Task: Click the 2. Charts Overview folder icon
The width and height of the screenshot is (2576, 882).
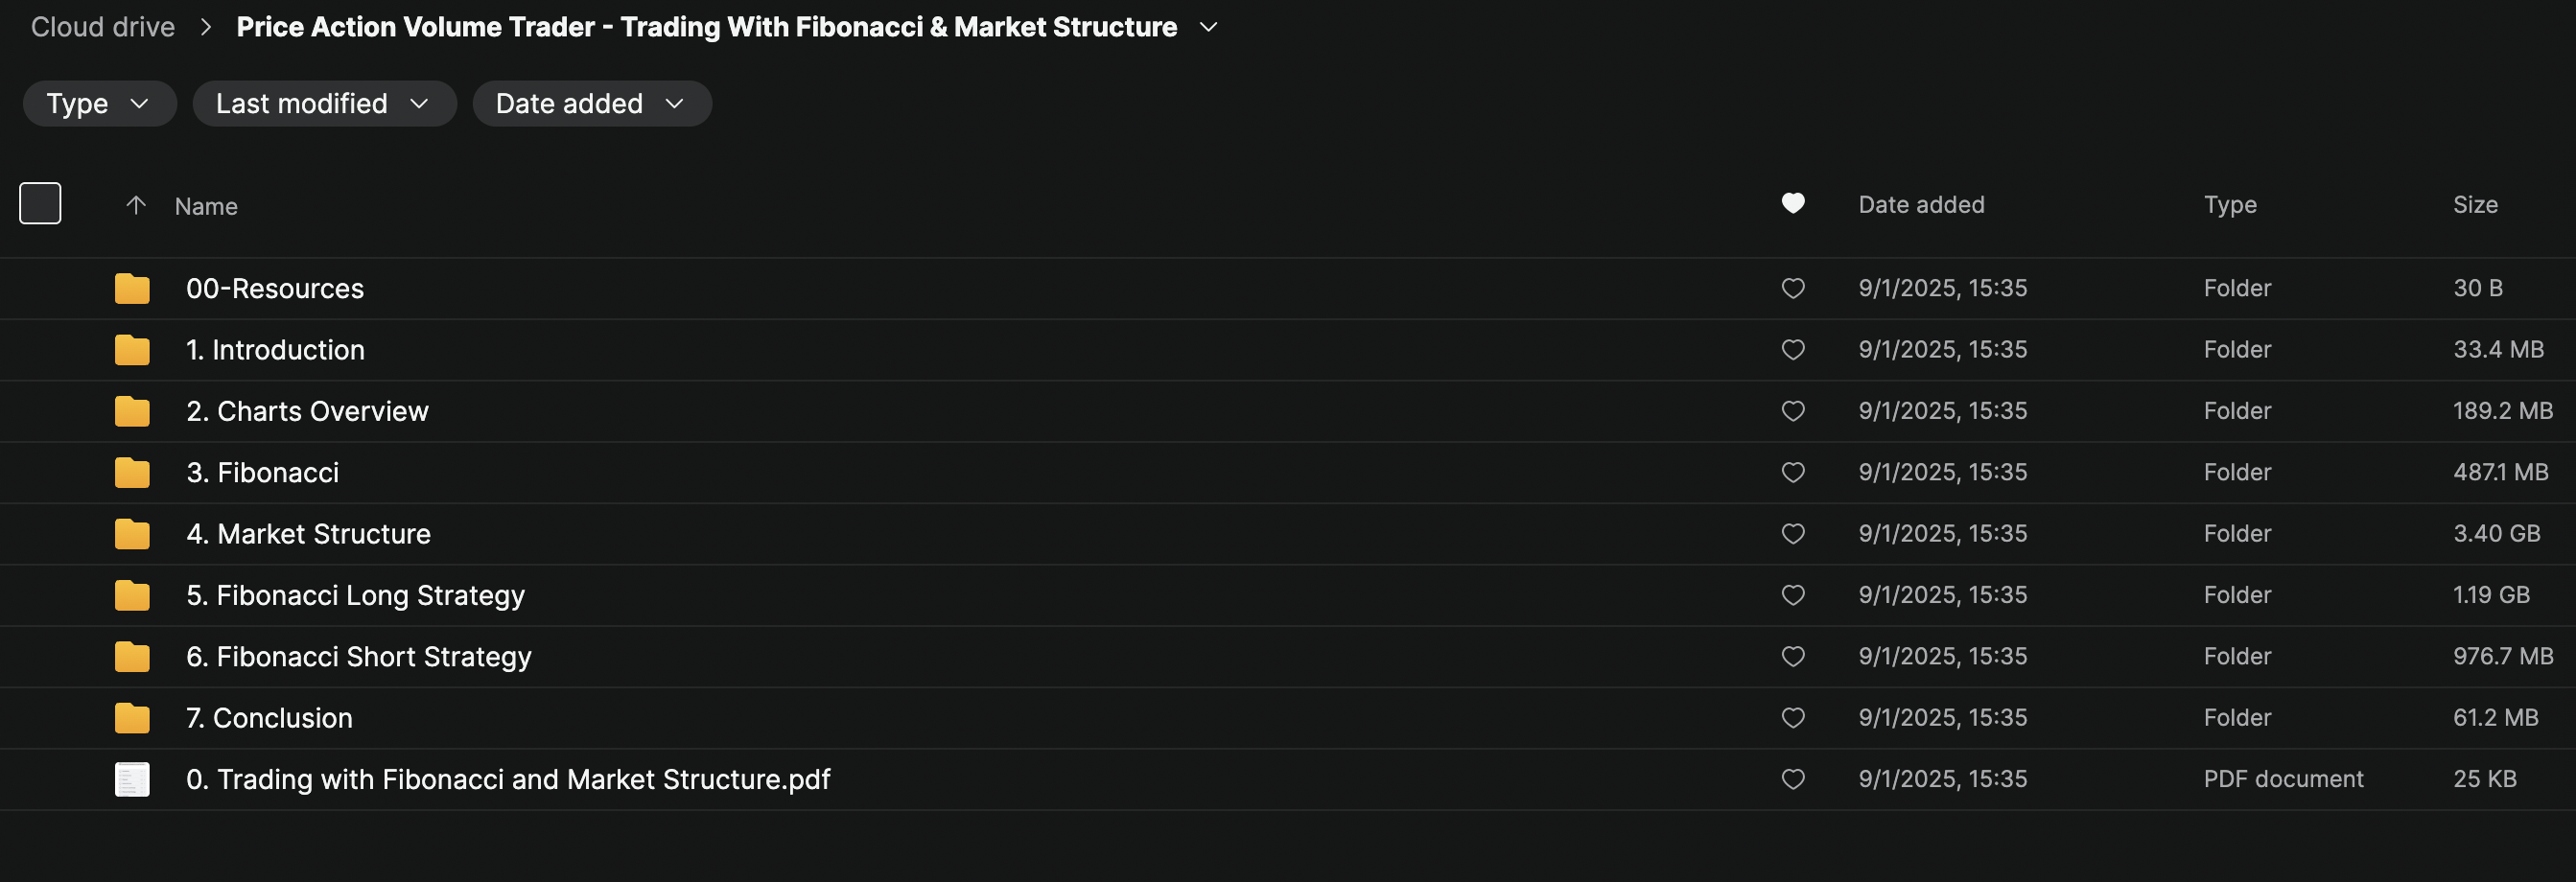Action: click(x=131, y=411)
